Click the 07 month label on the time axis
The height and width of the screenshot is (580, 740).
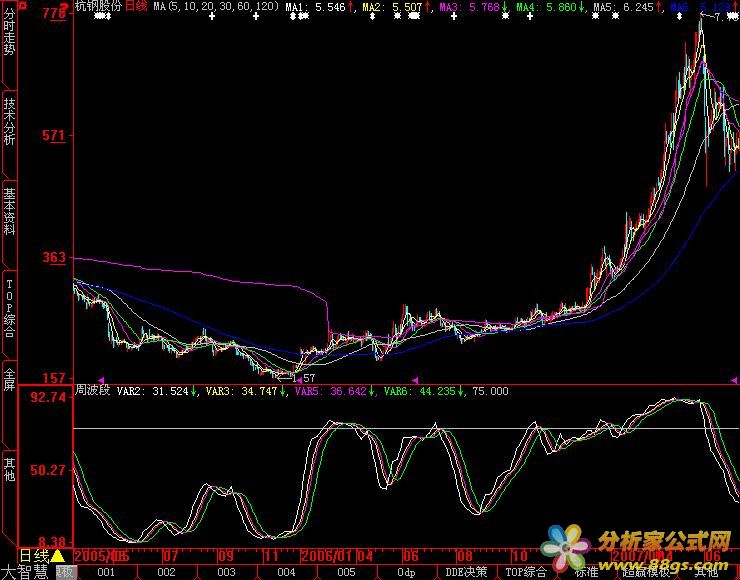click(x=170, y=555)
